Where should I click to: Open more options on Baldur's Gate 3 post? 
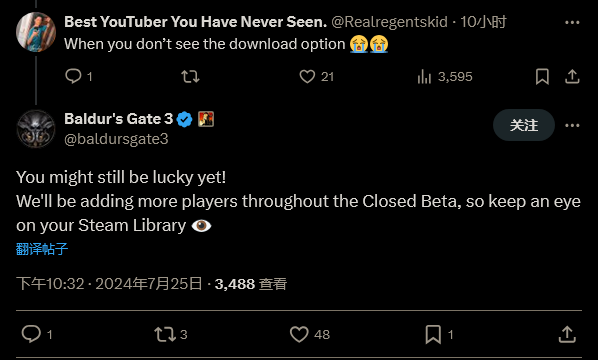[572, 125]
